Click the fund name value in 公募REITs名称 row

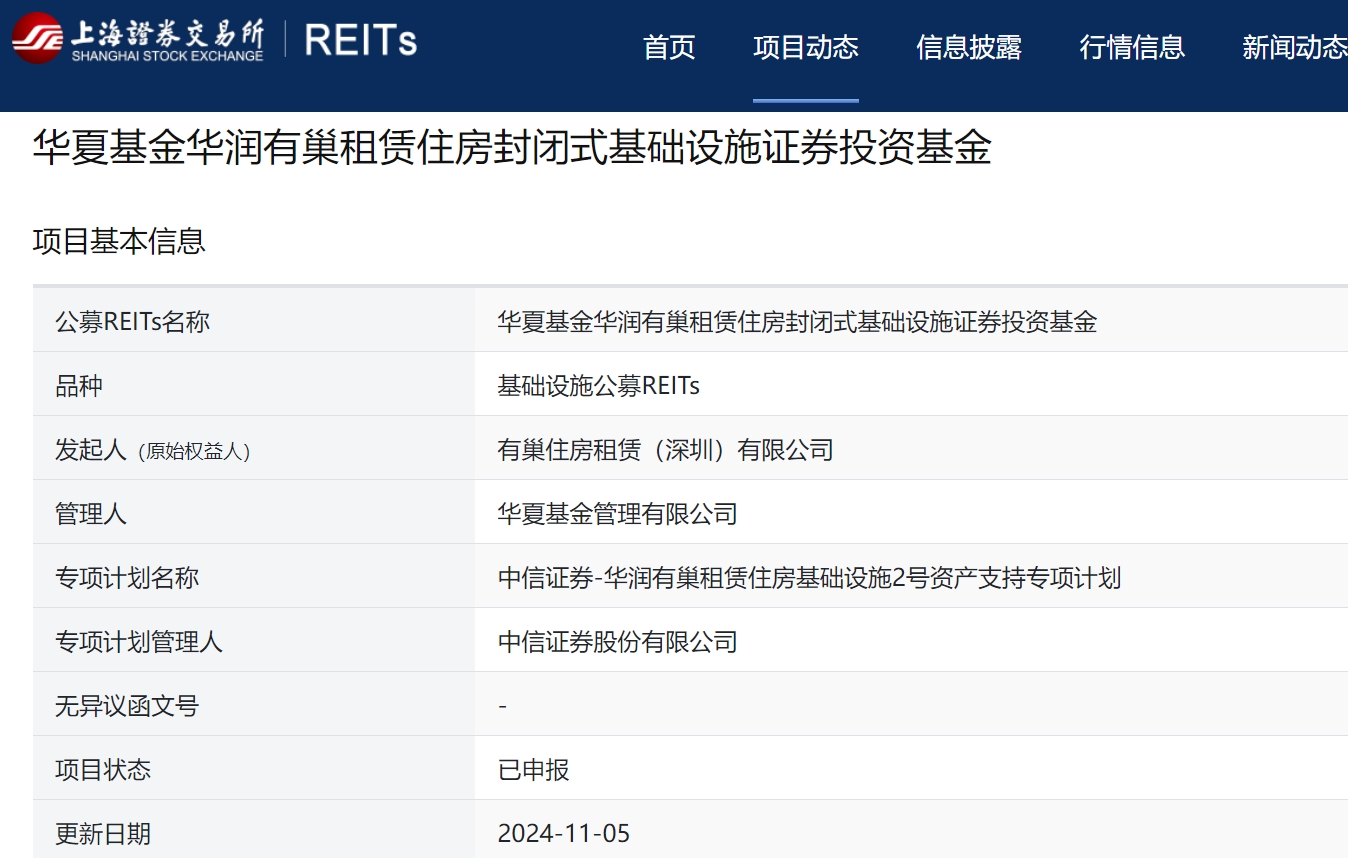click(x=797, y=321)
